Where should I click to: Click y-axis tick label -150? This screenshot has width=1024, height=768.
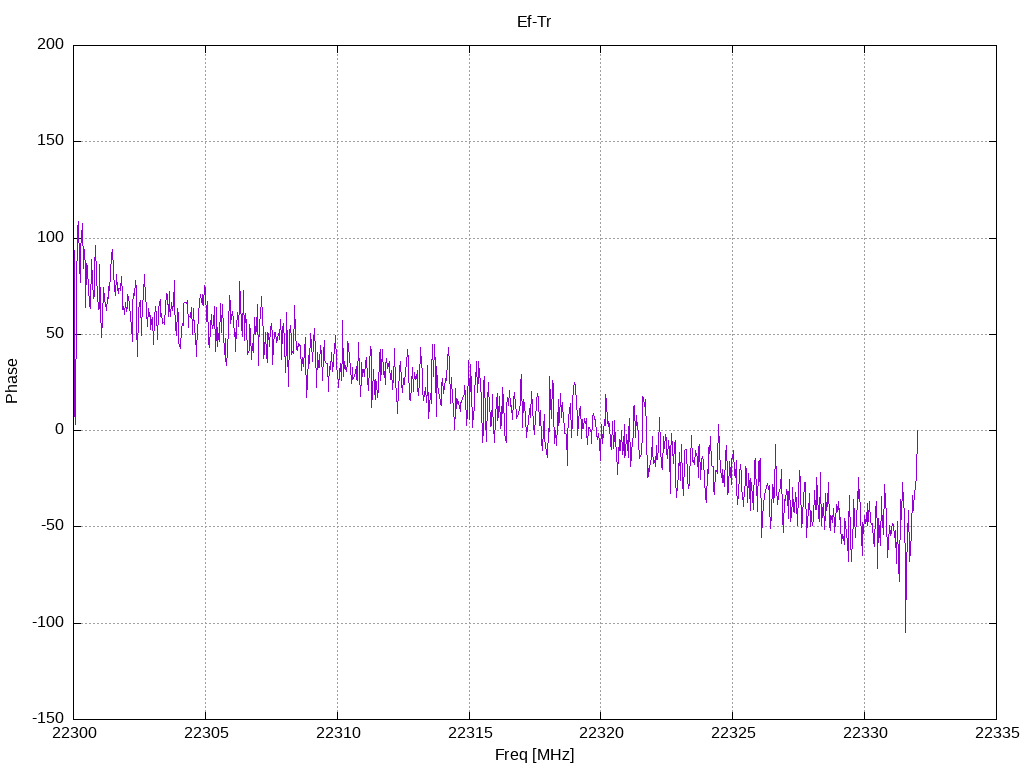[x=48, y=718]
